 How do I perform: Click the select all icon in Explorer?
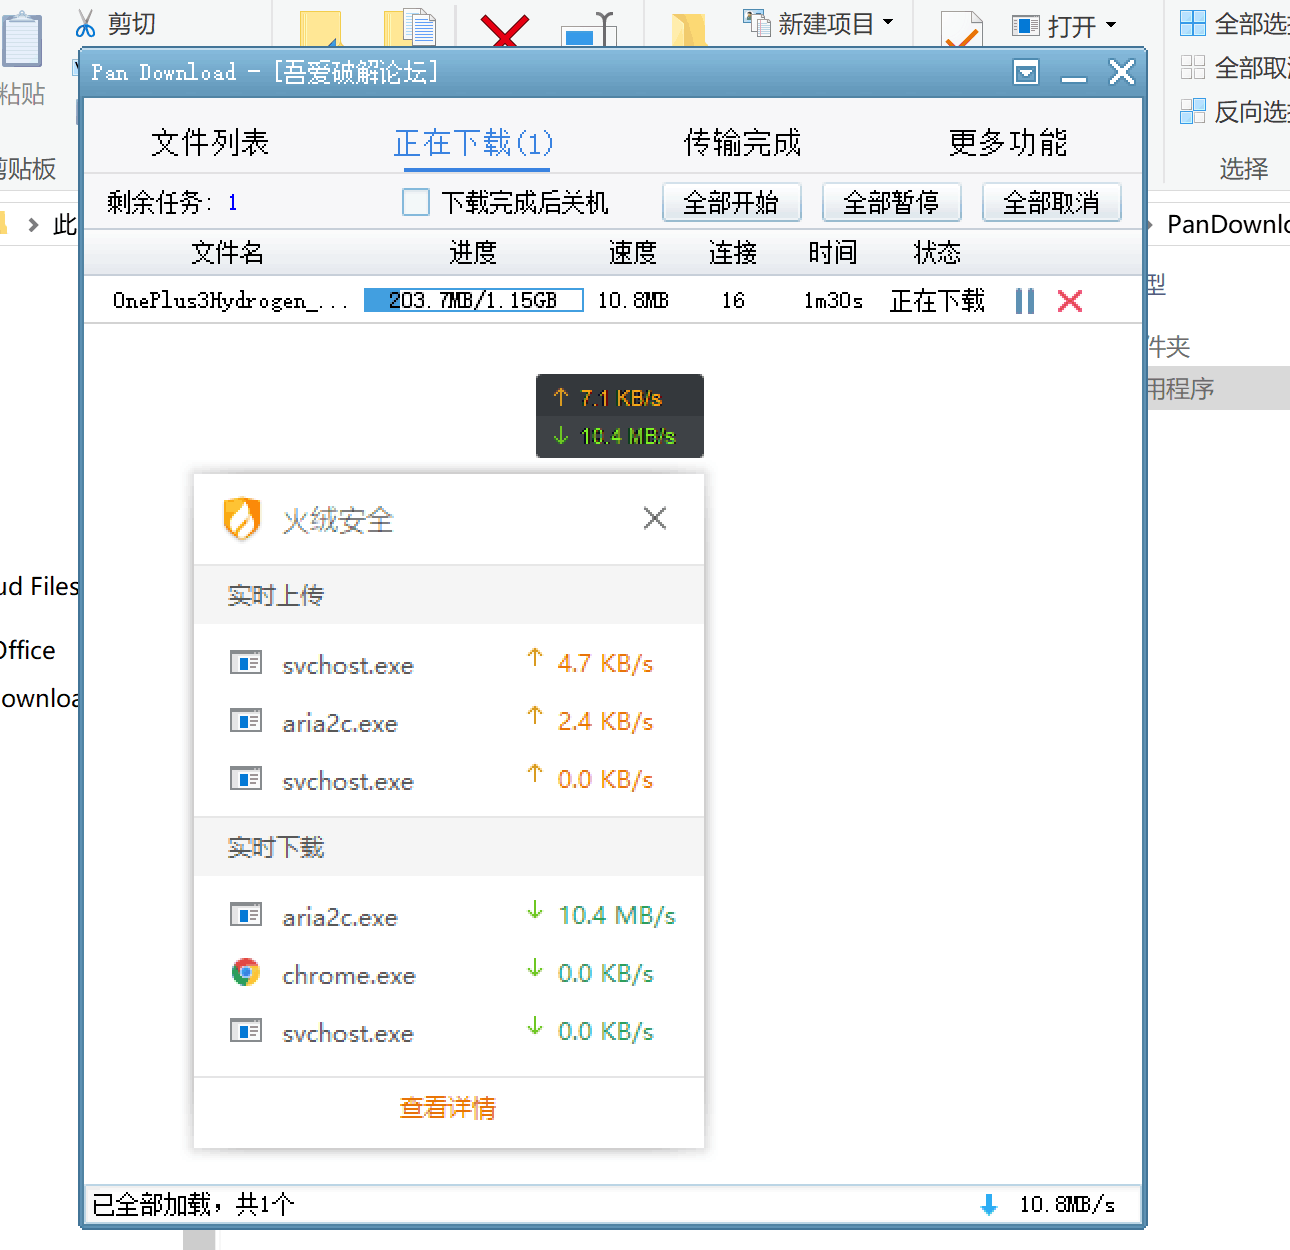(x=1193, y=23)
